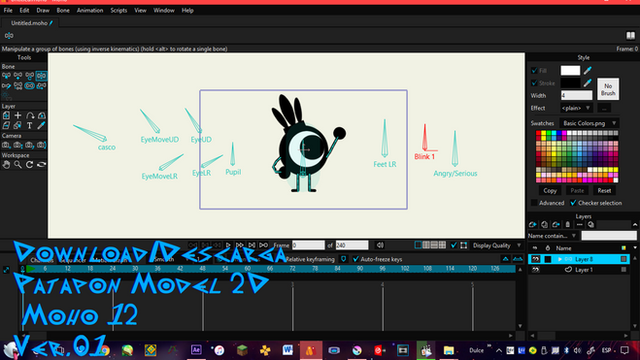This screenshot has height=360, width=640.
Task: Toggle Auto-freeze keys checkbox
Action: [x=356, y=259]
